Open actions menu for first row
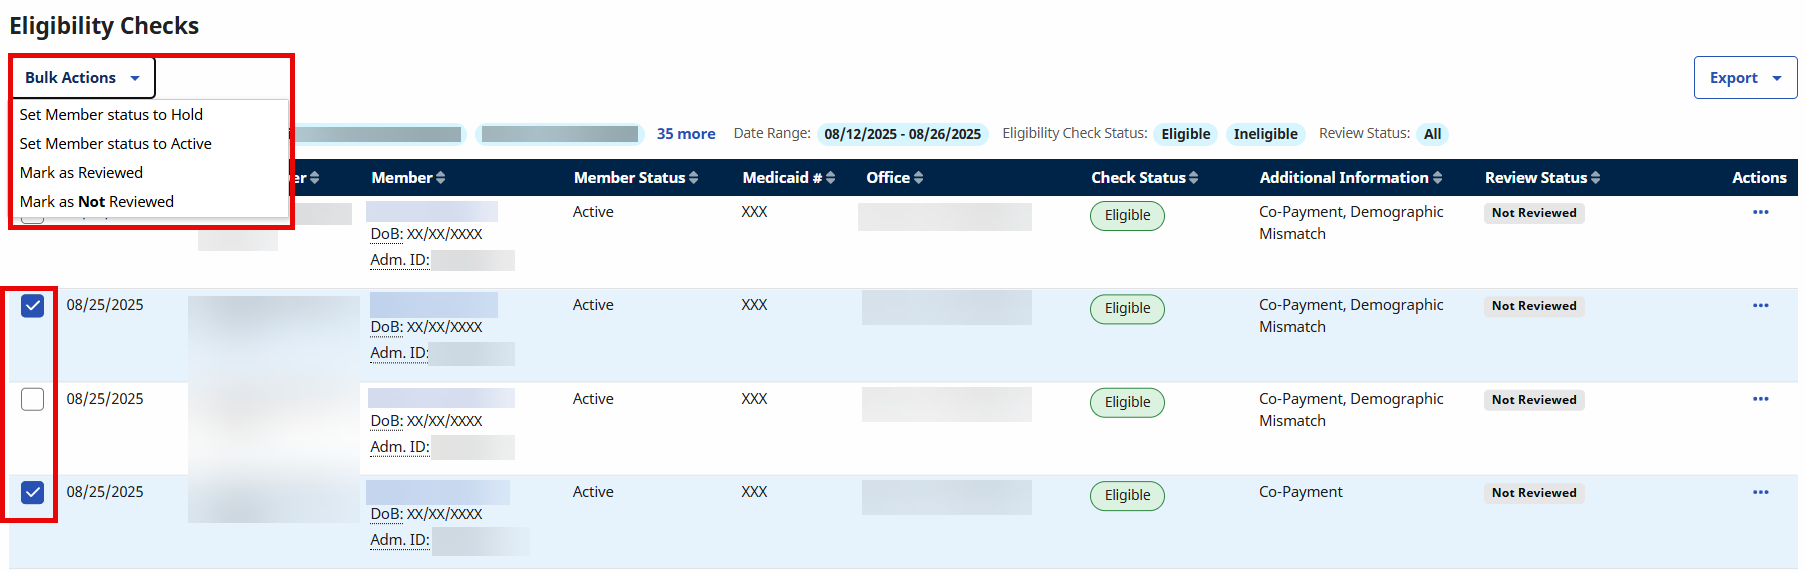This screenshot has width=1806, height=573. coord(1760,212)
